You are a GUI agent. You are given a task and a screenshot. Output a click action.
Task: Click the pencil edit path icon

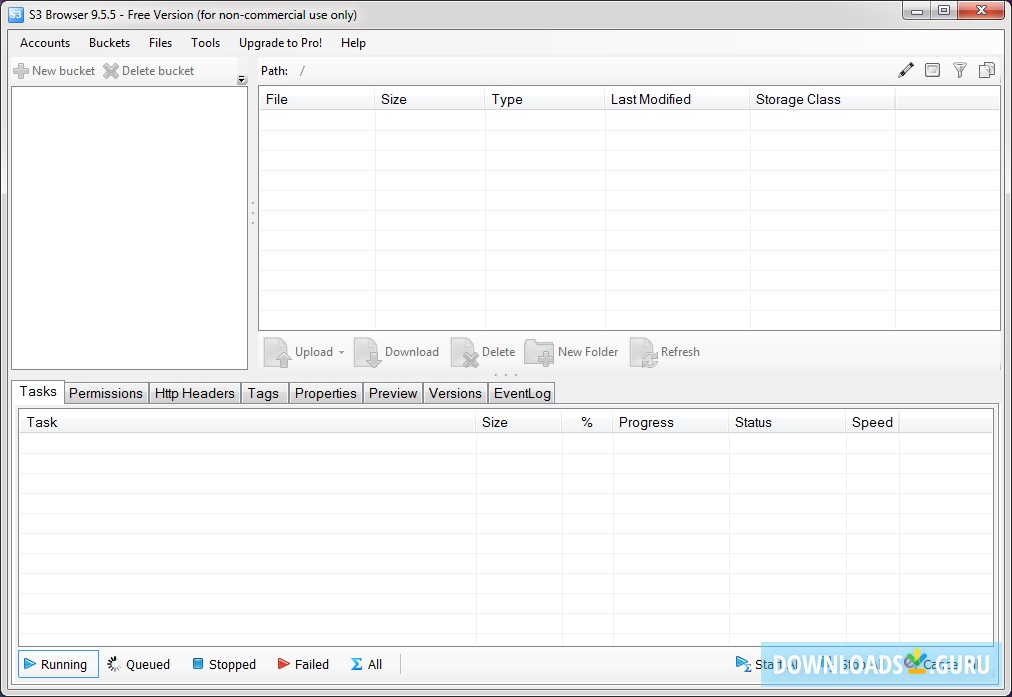tap(906, 70)
